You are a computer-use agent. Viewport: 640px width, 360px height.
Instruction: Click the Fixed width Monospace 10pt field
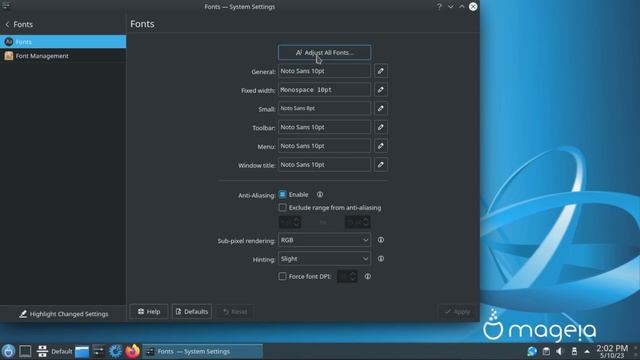[324, 90]
